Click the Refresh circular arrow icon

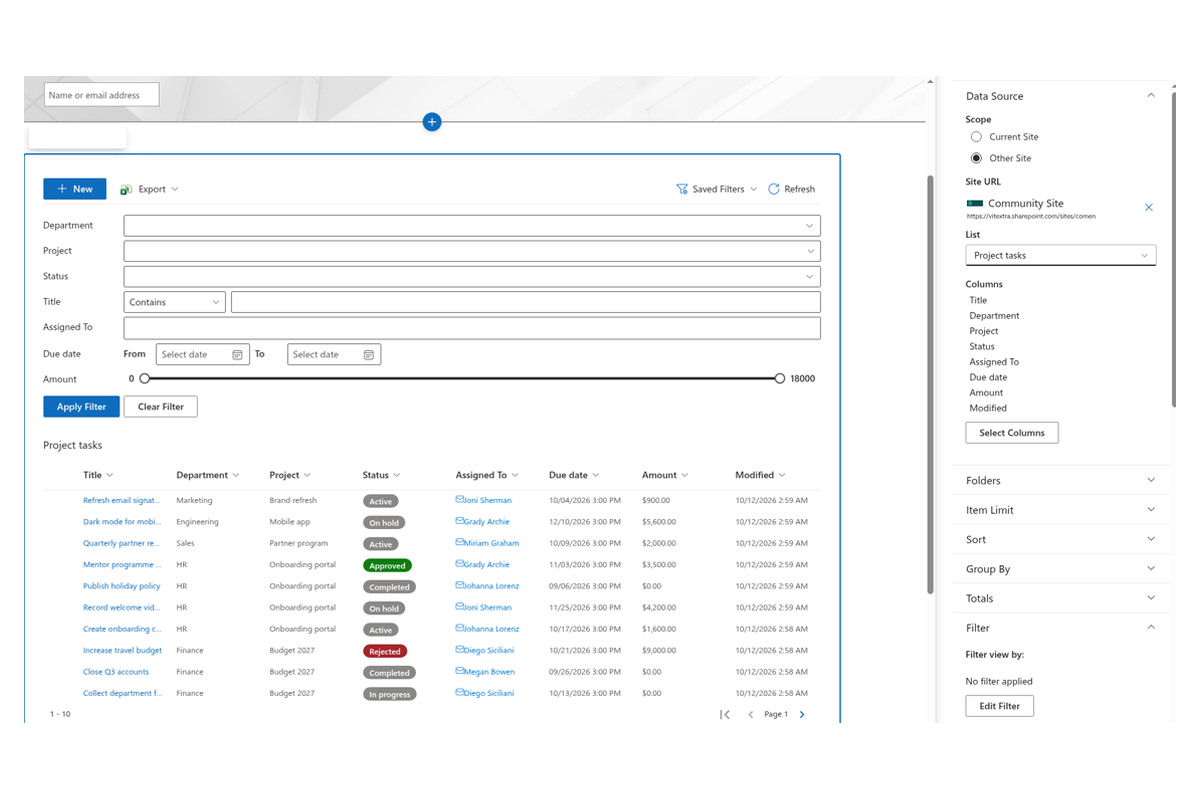[774, 189]
